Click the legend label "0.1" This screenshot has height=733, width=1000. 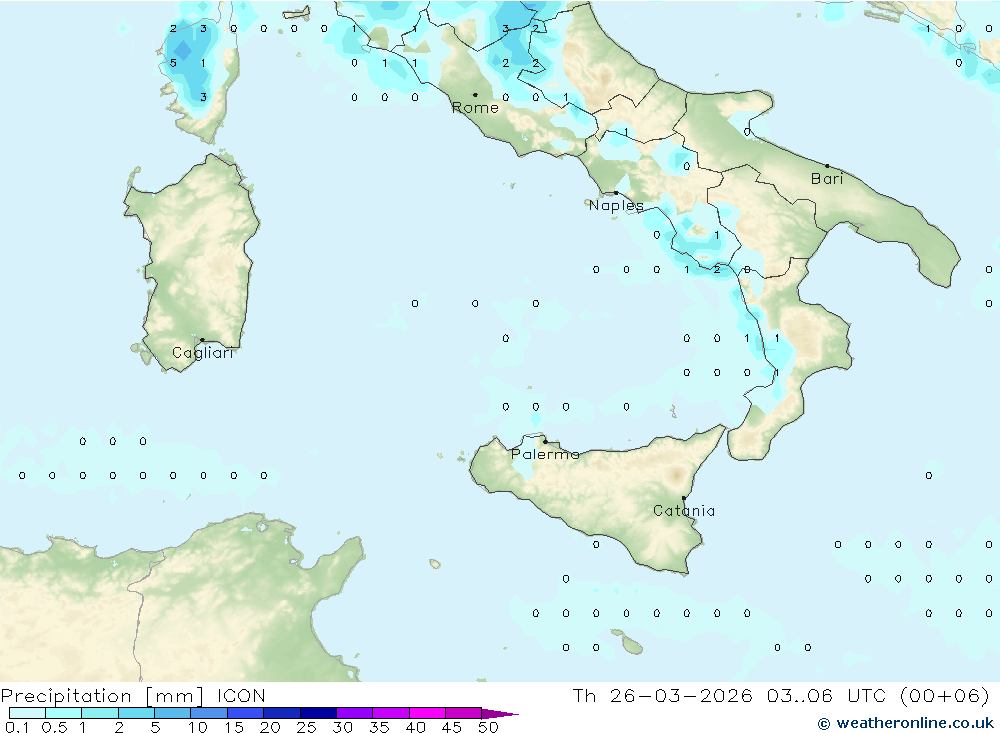(x=17, y=727)
